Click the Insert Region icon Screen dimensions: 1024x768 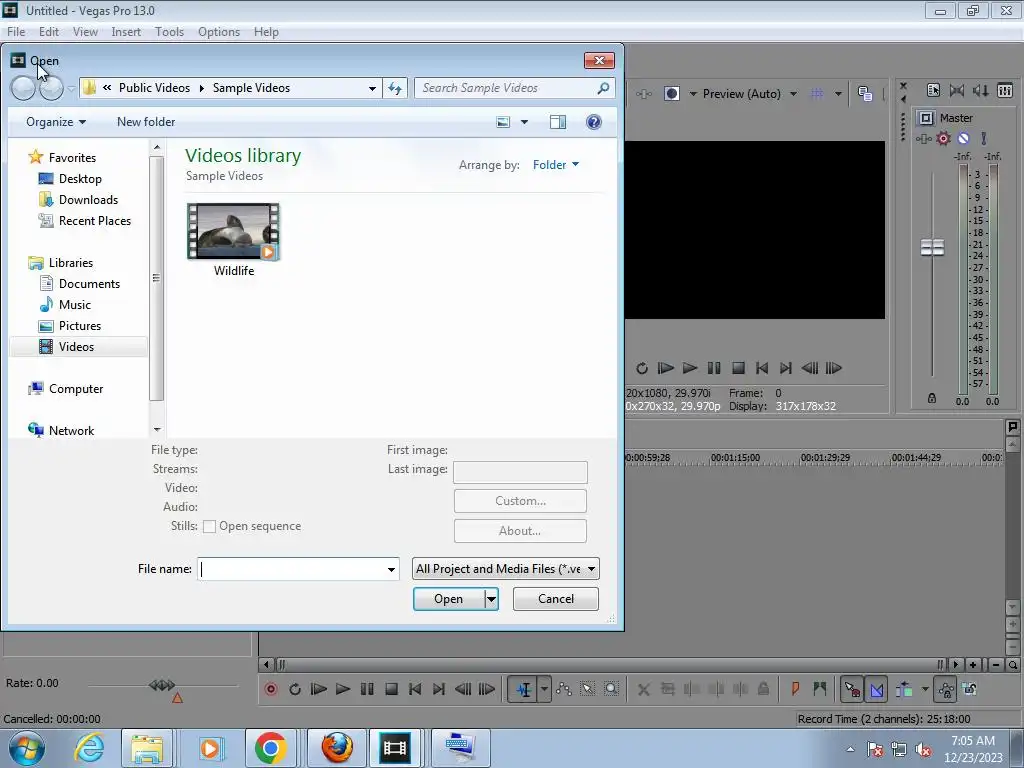pyautogui.click(x=820, y=689)
